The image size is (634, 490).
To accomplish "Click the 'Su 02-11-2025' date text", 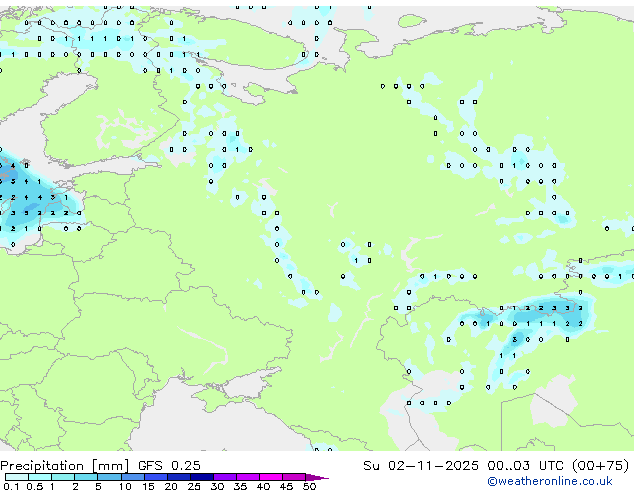I will click(x=421, y=466).
